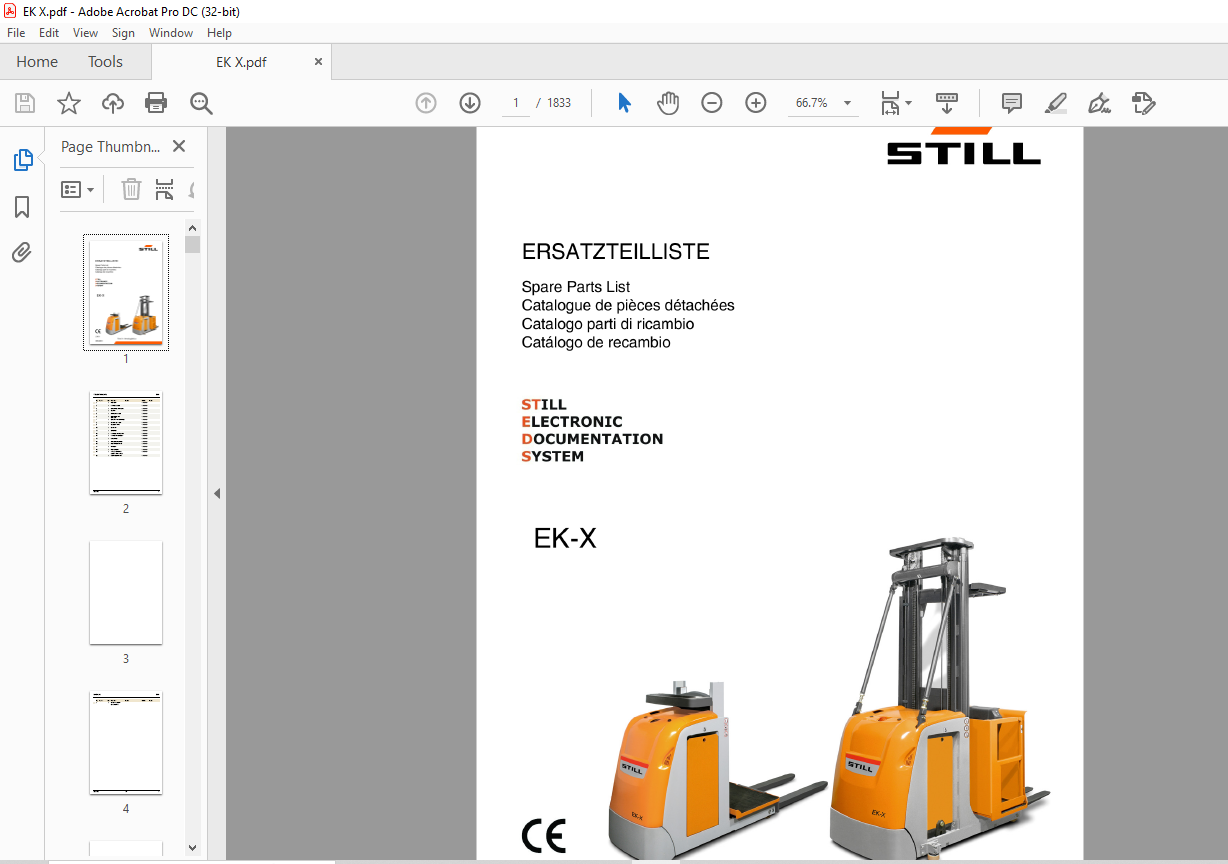1228x864 pixels.
Task: Open Page Thumbnails sidebar icon
Action: pyautogui.click(x=22, y=160)
